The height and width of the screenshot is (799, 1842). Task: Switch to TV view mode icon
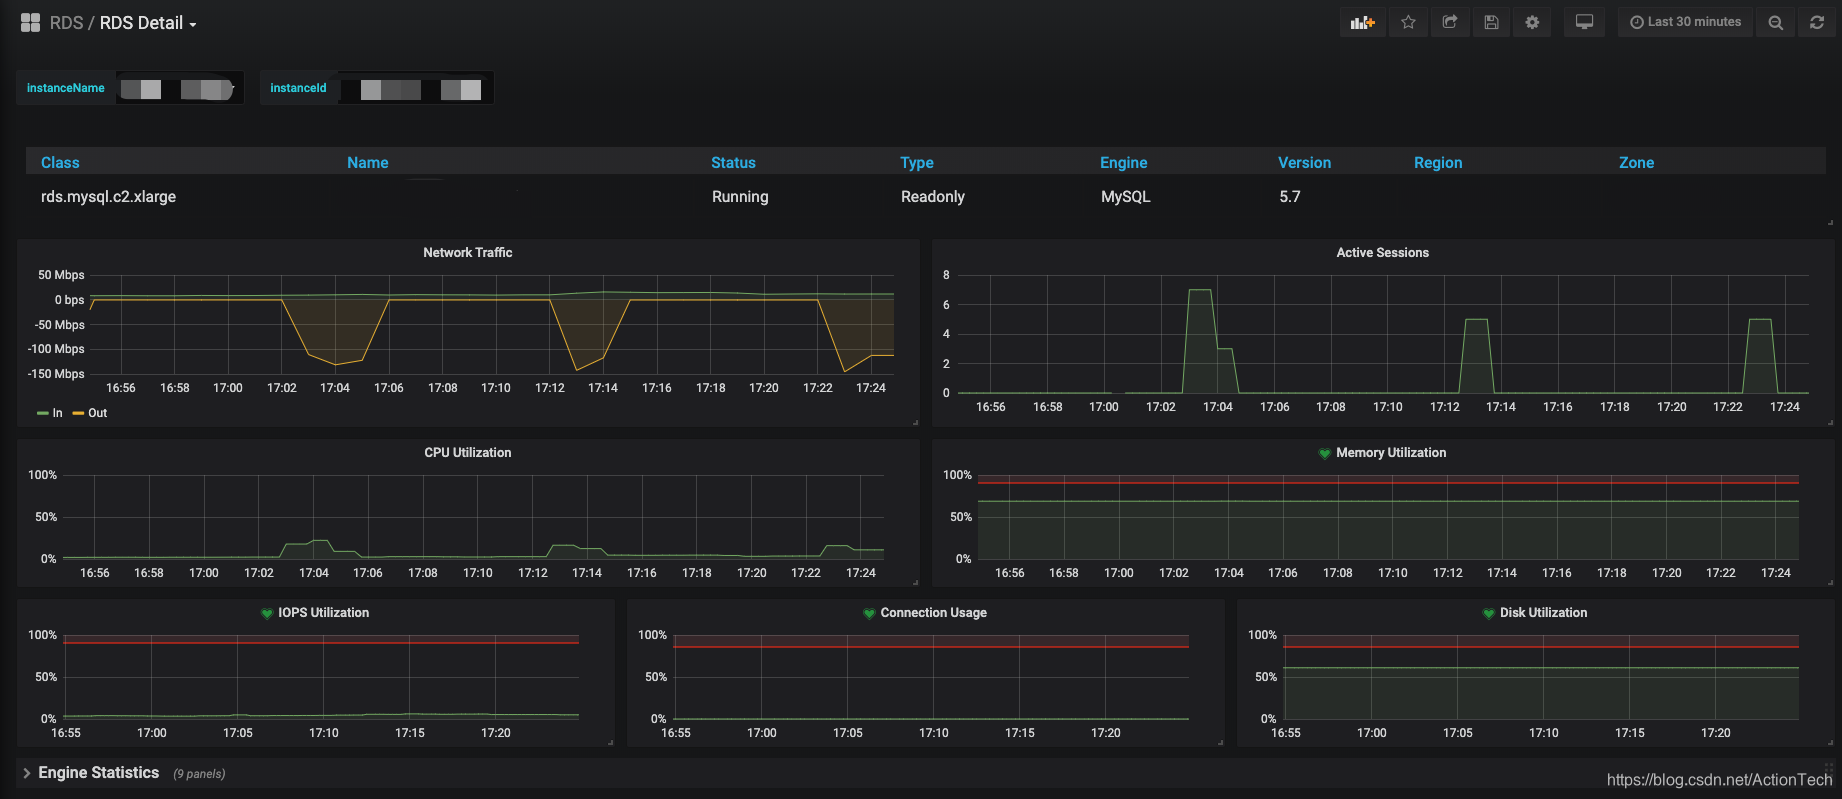(1584, 22)
